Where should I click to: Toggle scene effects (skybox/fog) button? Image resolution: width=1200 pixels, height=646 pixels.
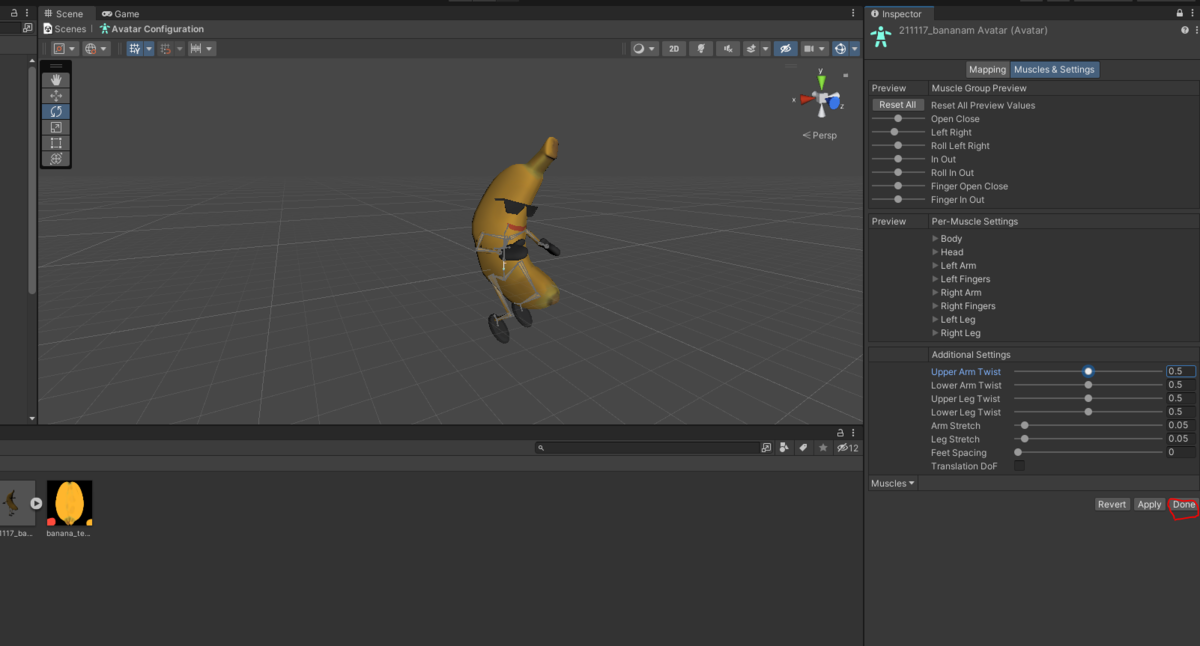point(752,49)
